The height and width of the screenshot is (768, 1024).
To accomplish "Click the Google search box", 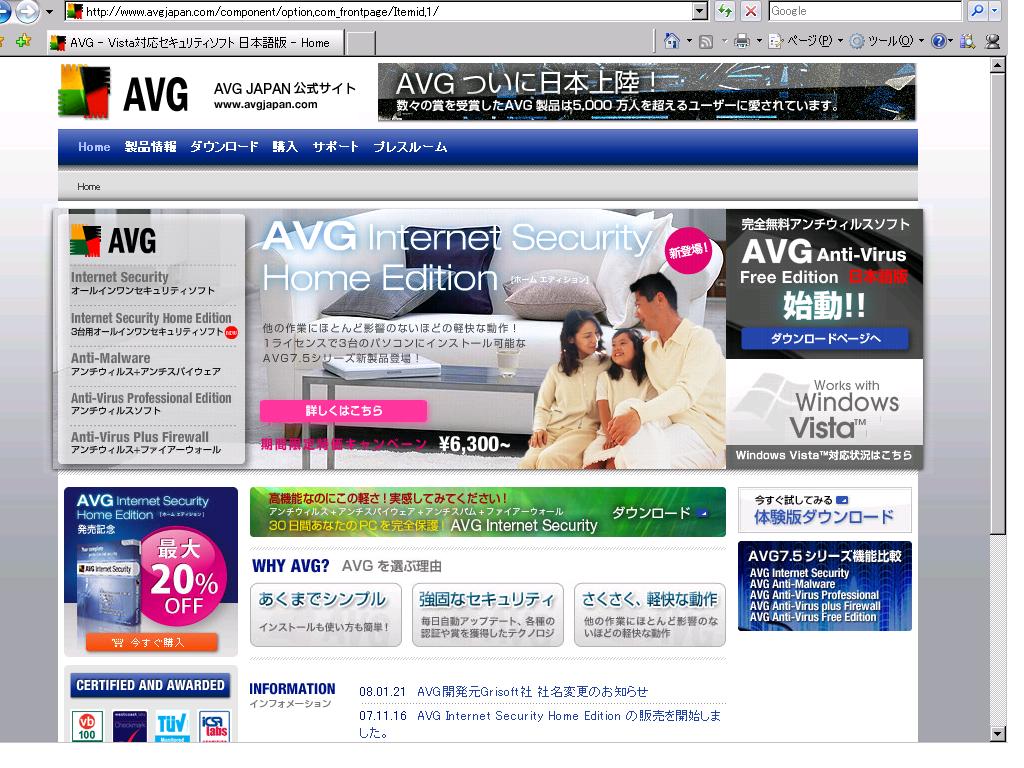I will 865,11.
